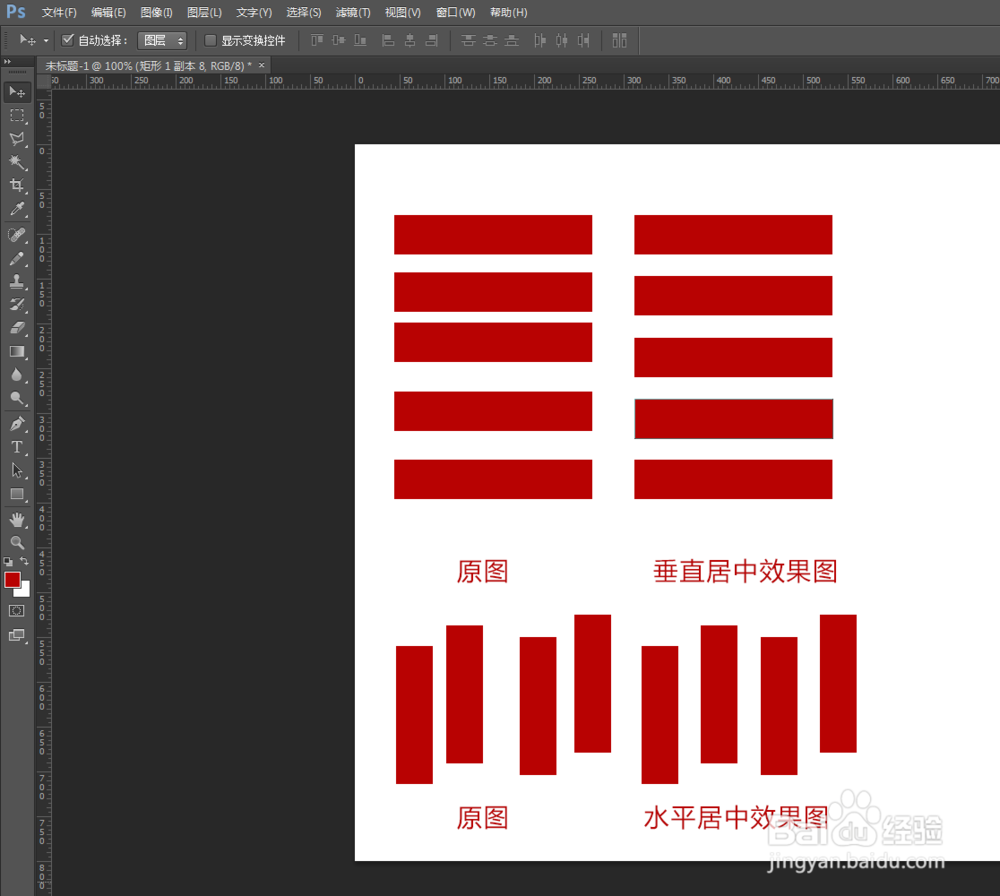Open the 图层 auto-select dropdown
Screen dimensions: 1000x896
point(162,40)
